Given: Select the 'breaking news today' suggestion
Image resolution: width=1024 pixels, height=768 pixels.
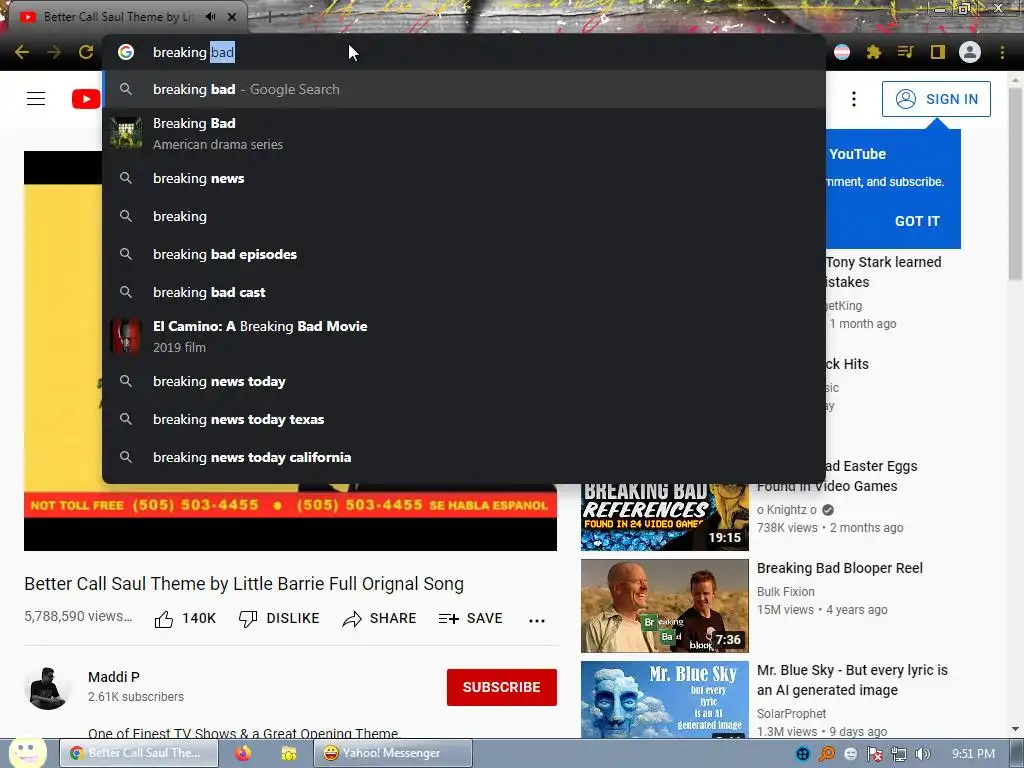Looking at the screenshot, I should tap(464, 381).
